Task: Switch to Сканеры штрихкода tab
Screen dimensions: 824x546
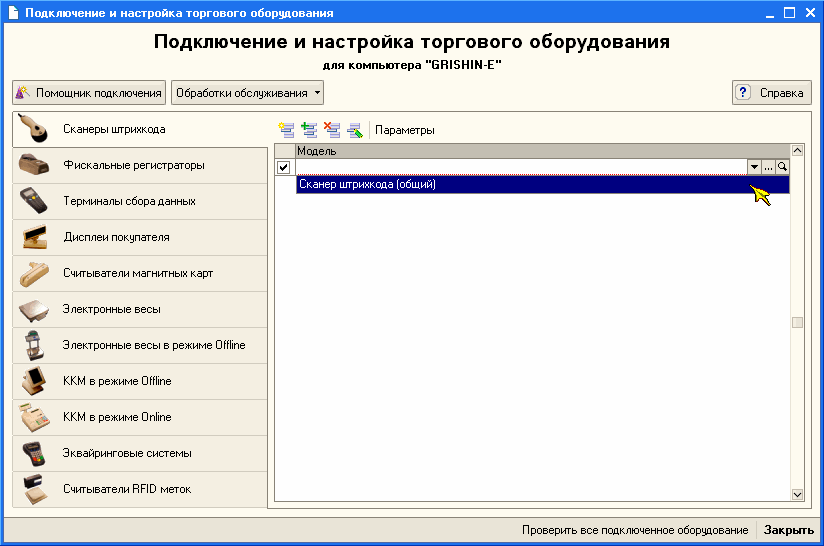Action: click(140, 129)
